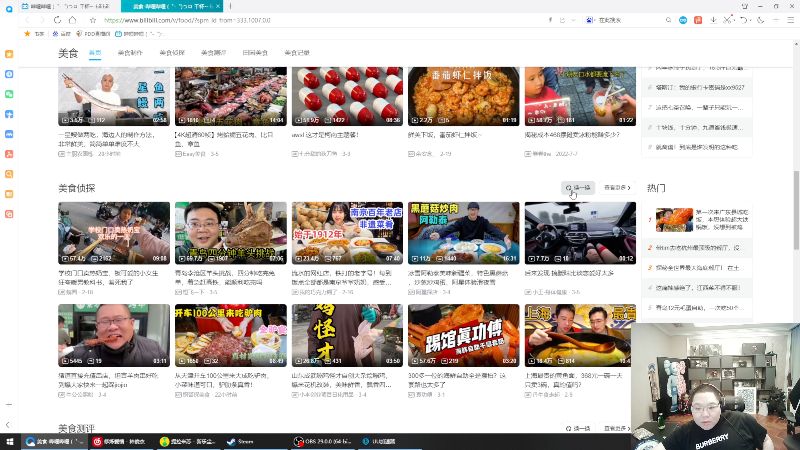The height and width of the screenshot is (450, 800).
Task: Open the red translate extension icon
Action: coord(698,20)
